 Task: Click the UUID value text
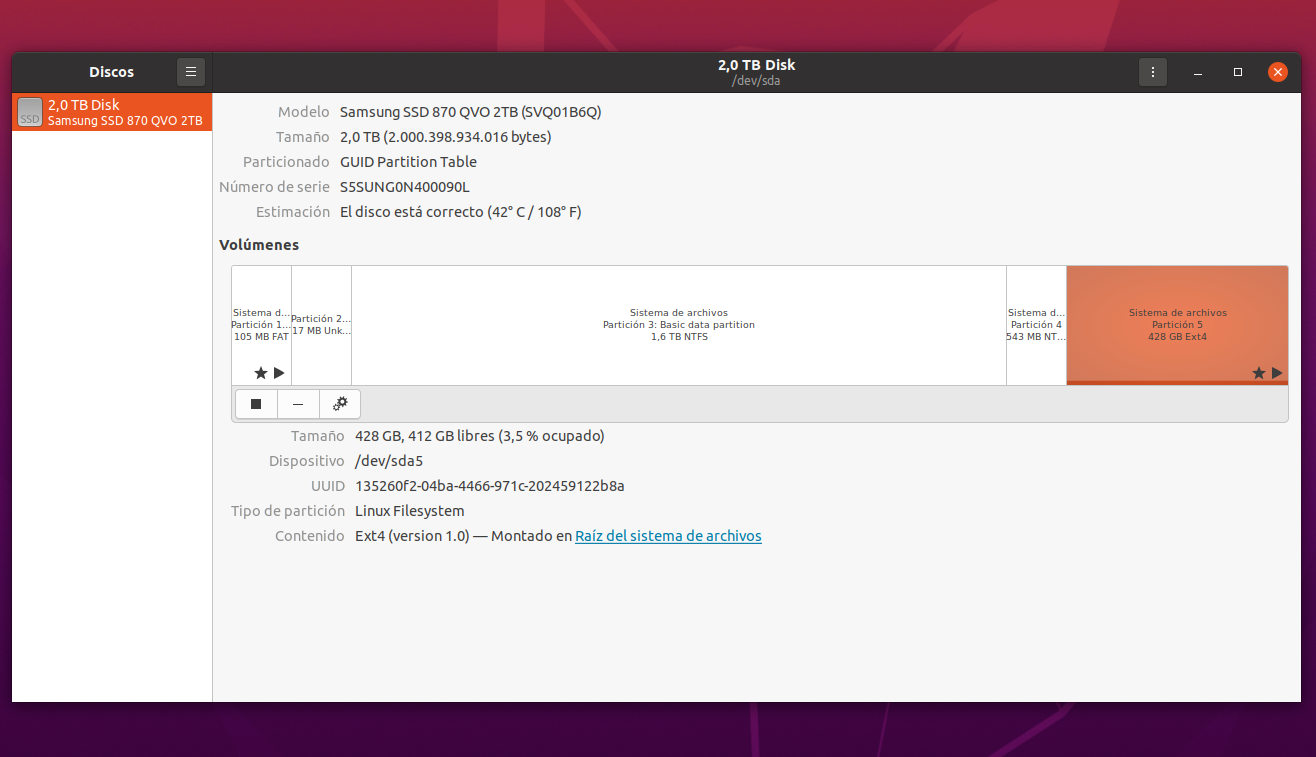click(489, 486)
